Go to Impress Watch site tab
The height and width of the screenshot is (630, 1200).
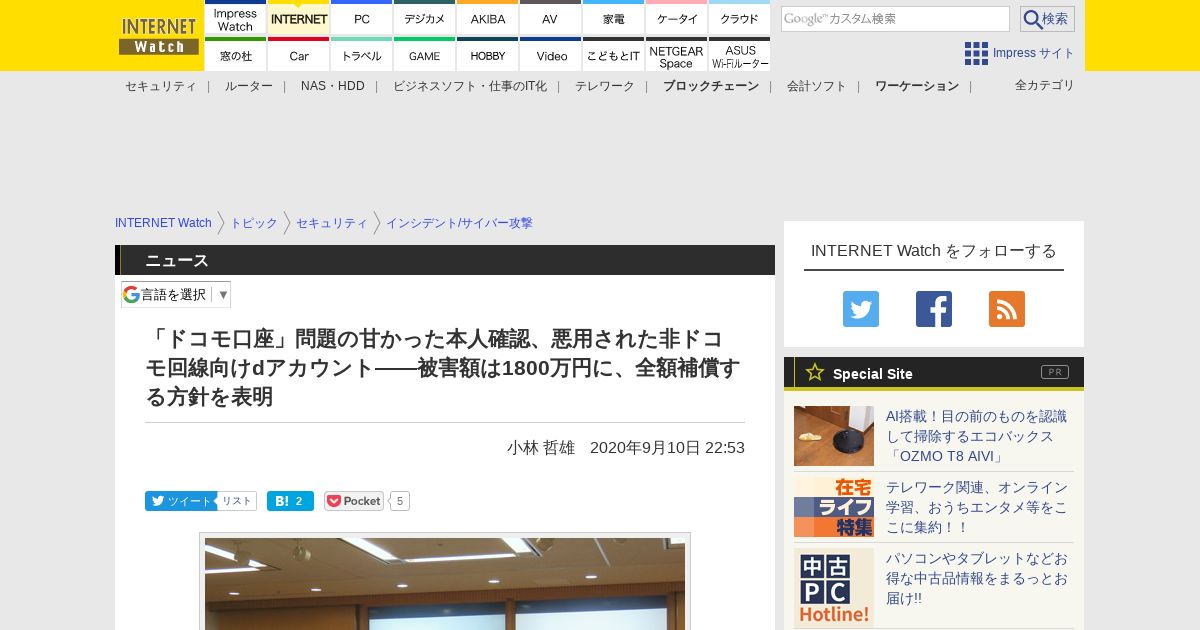point(236,18)
